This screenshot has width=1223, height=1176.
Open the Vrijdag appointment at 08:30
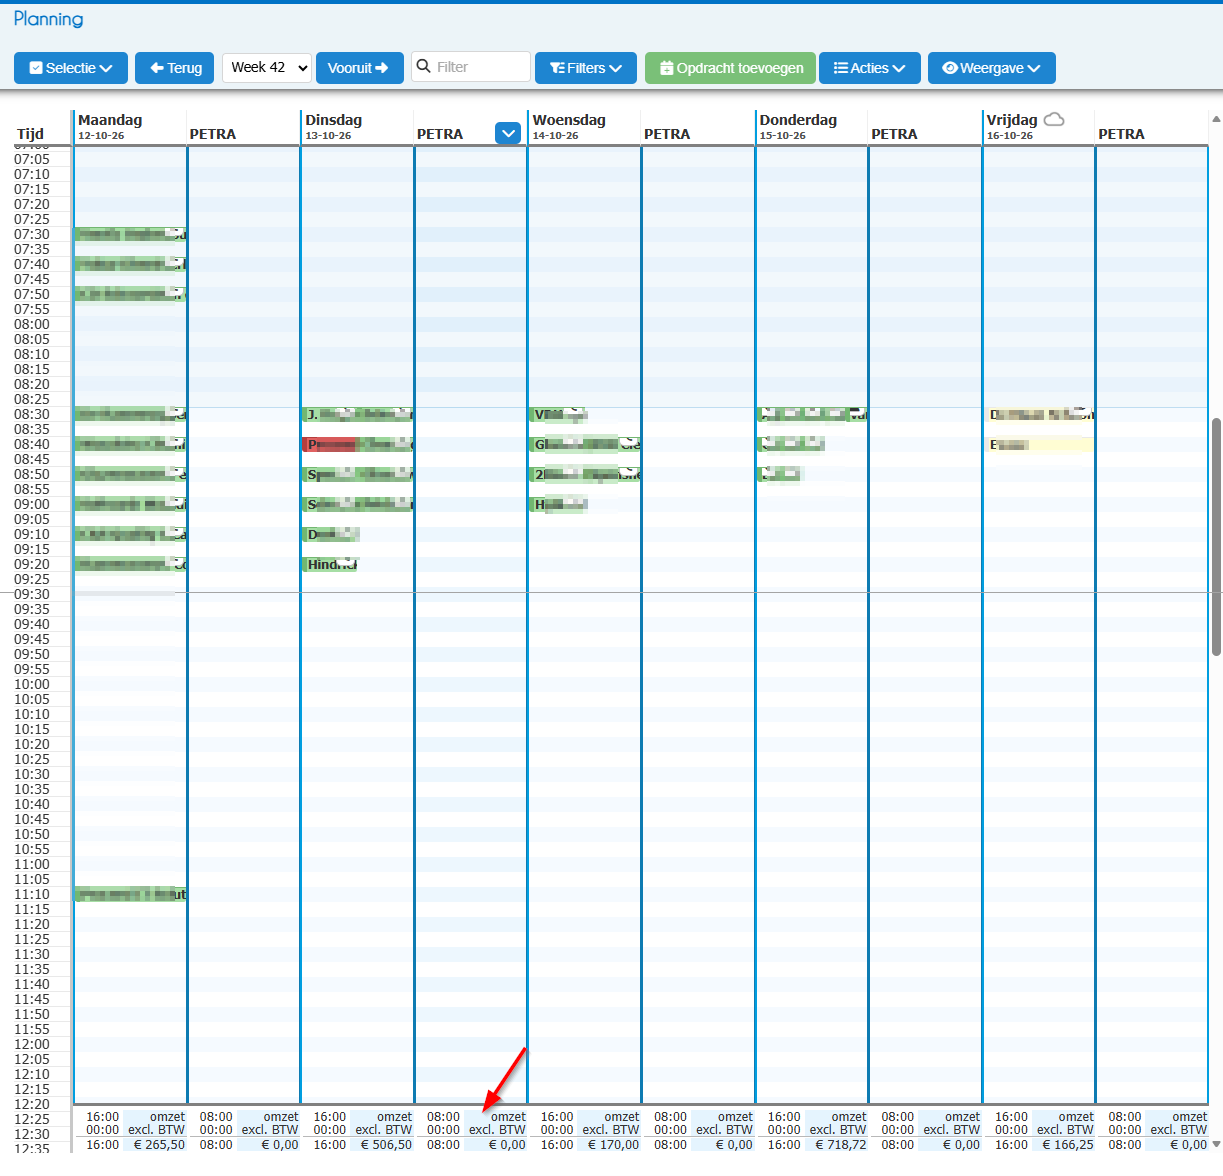point(1040,414)
